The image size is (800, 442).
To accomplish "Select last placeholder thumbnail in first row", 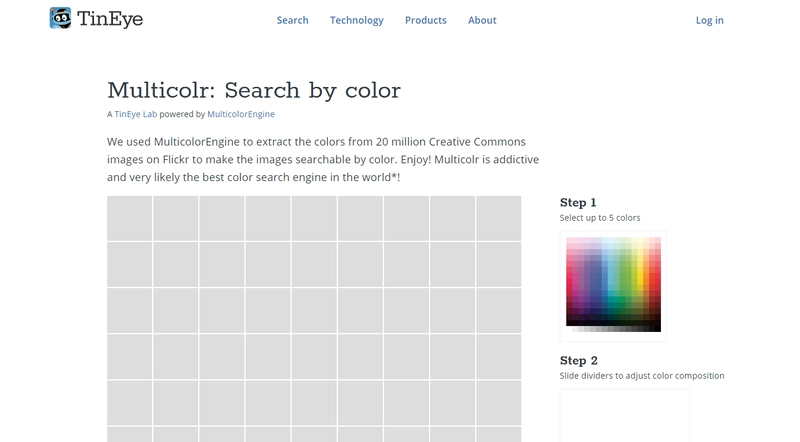I will tap(498, 218).
